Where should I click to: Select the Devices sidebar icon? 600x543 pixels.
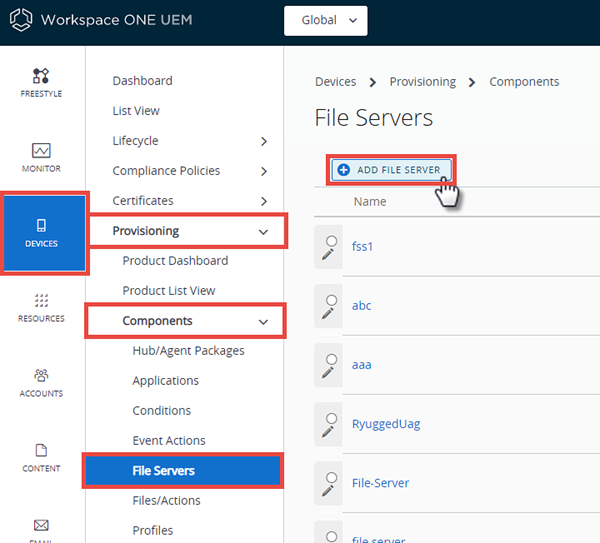coord(41,225)
